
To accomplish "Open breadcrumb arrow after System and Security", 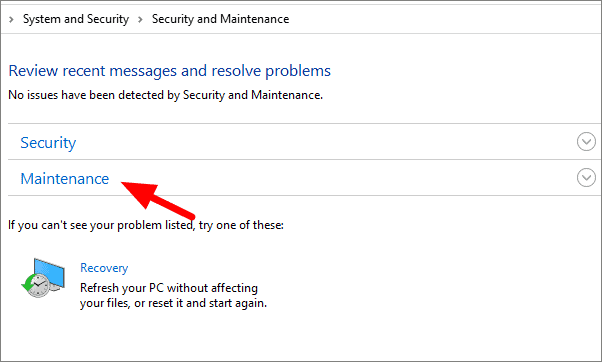I will (140, 19).
